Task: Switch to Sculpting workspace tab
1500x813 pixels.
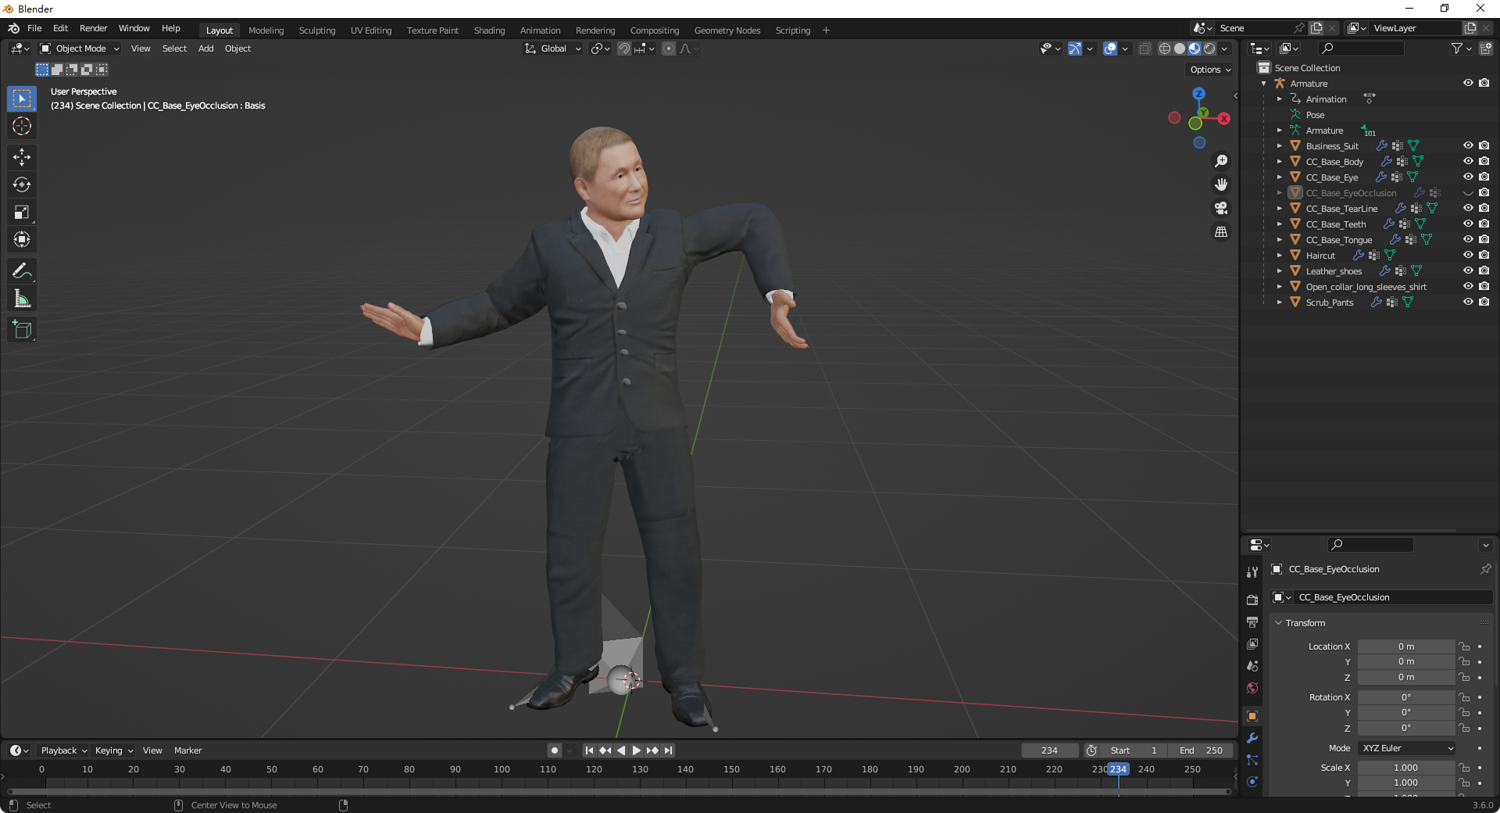Action: pos(317,30)
